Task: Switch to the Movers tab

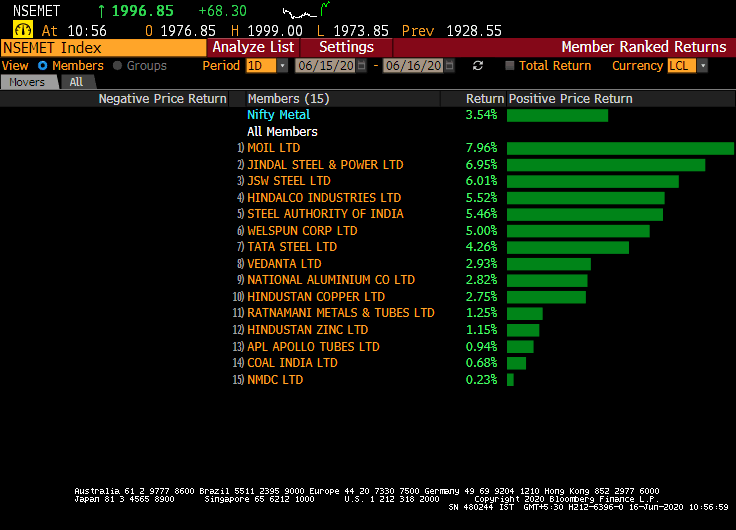Action: click(27, 82)
